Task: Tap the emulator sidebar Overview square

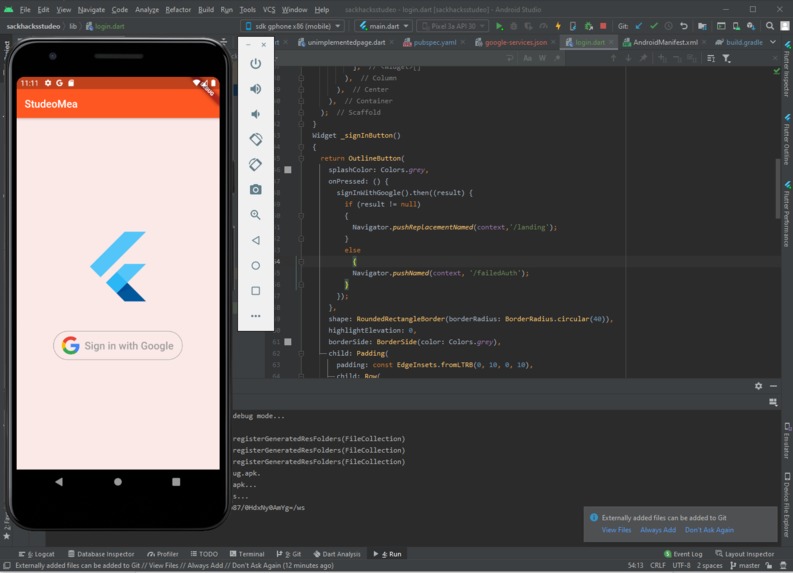Action: click(x=255, y=291)
